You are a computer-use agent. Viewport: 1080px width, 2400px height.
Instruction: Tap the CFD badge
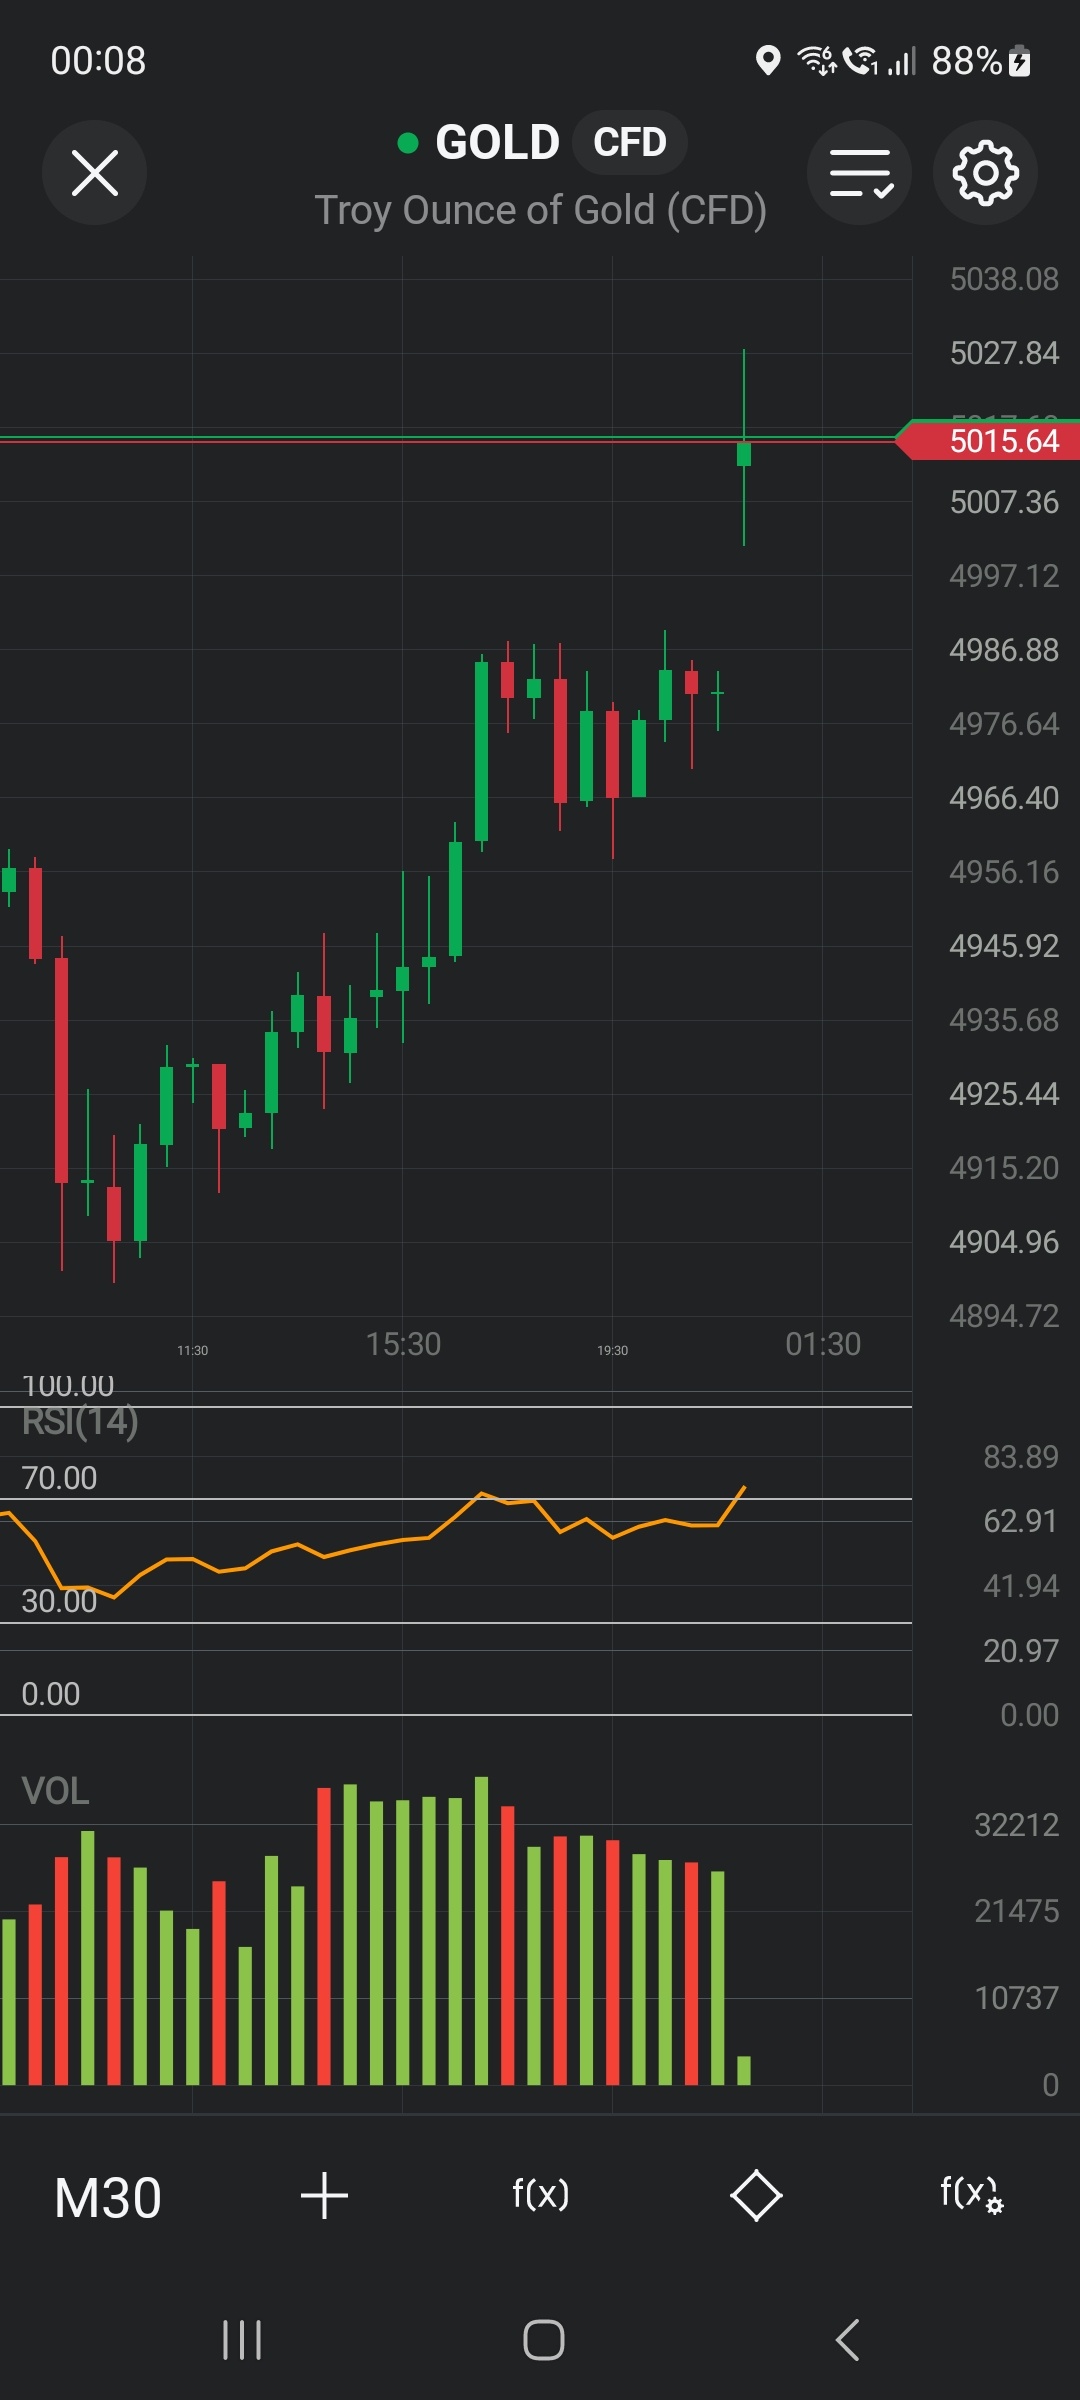[x=629, y=143]
